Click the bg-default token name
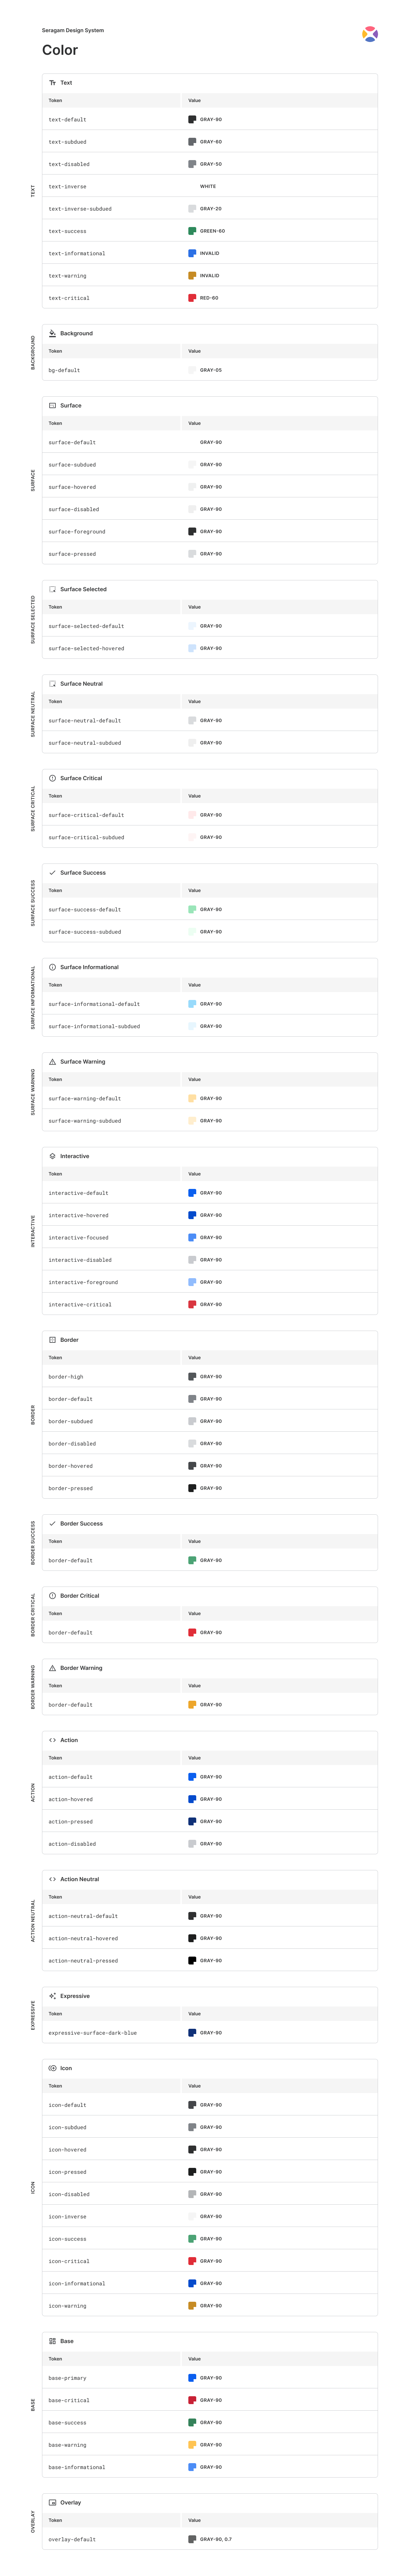Screen dimensions: 420x2576 tap(64, 370)
